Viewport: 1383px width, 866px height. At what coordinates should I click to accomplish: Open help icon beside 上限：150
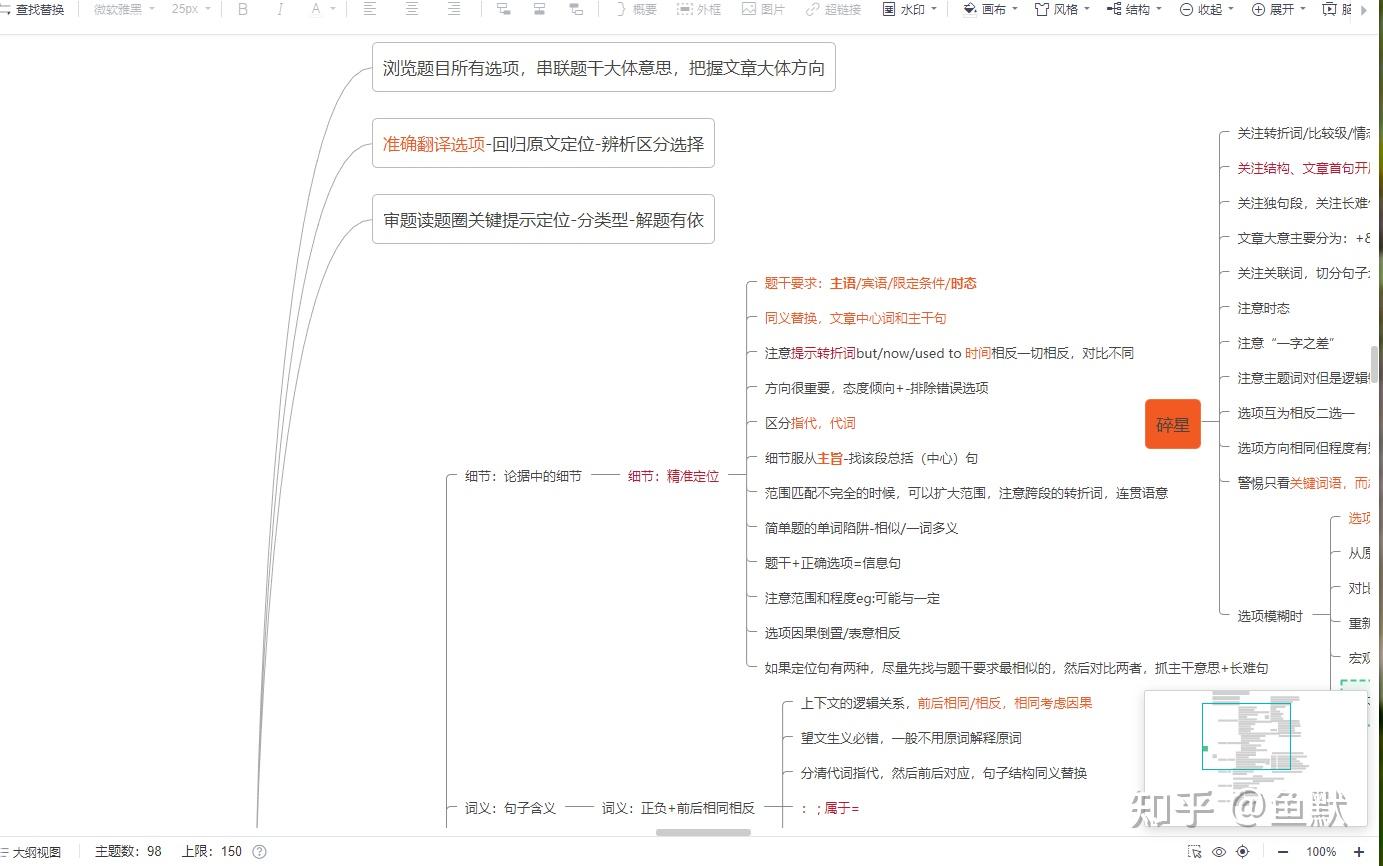pos(259,852)
